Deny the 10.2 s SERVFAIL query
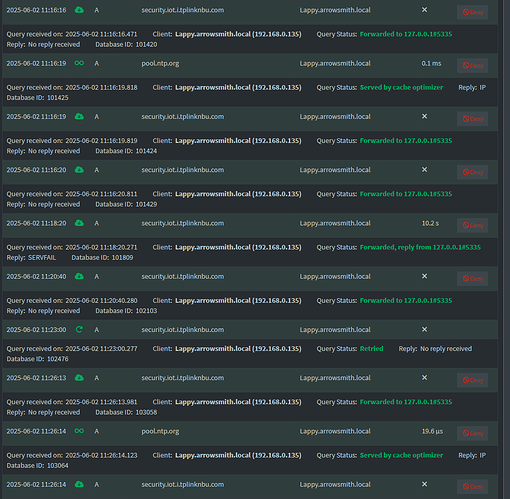This screenshot has height=499, width=510. (472, 225)
